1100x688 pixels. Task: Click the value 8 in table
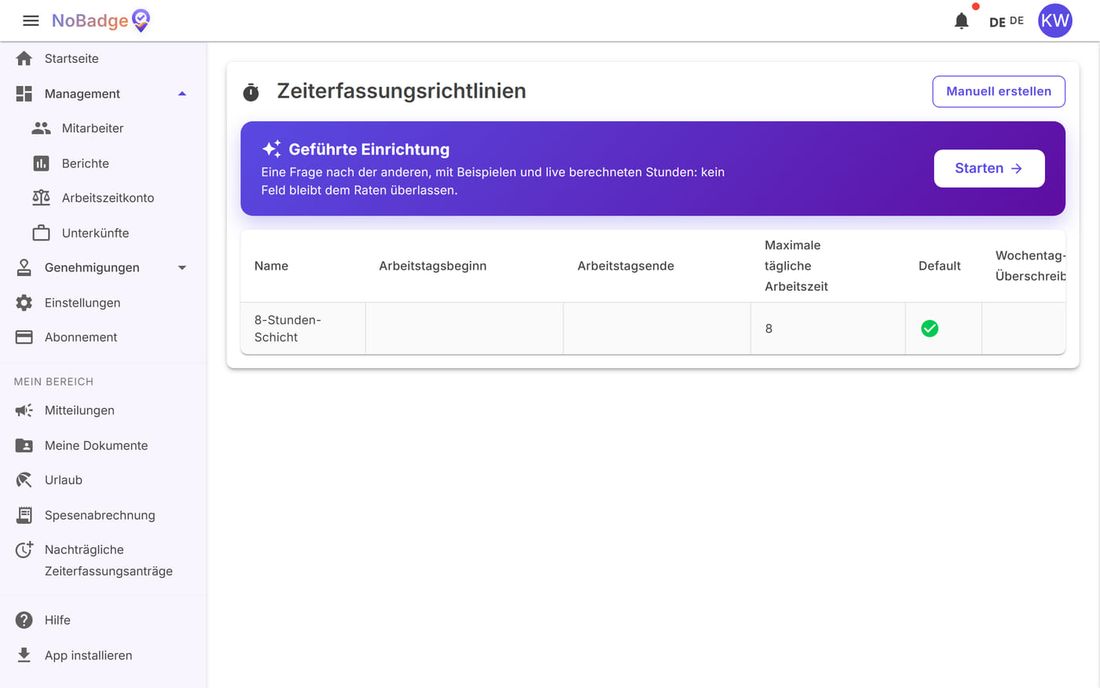click(x=769, y=328)
